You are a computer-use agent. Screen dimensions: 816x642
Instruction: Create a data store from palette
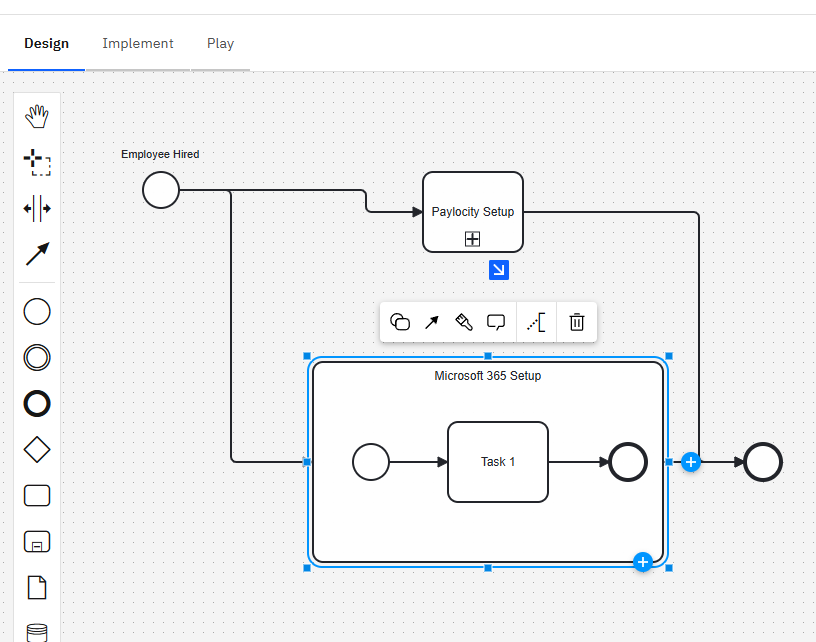[37, 632]
